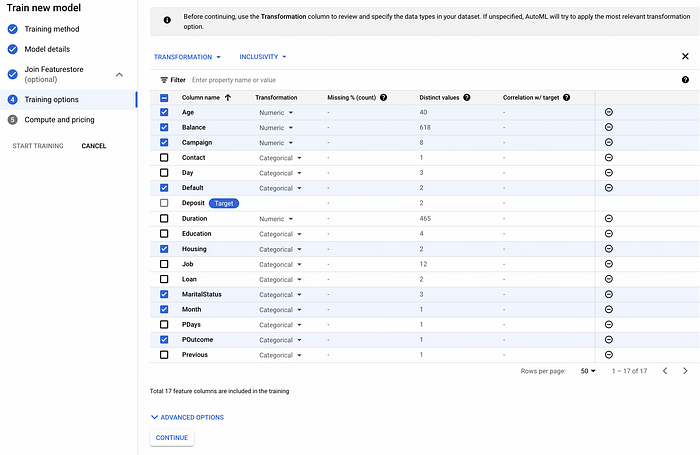Open the Rows per page dropdown

click(588, 371)
